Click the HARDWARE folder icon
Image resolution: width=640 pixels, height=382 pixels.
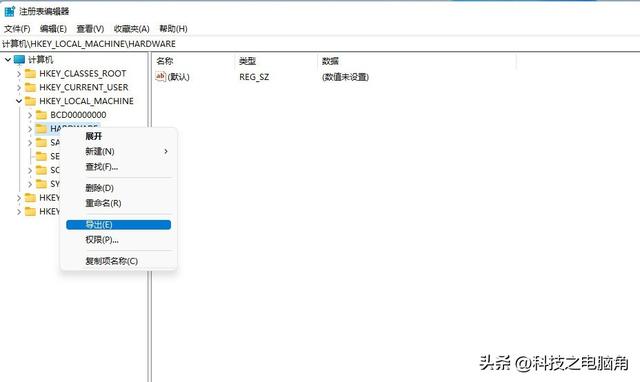coord(42,129)
